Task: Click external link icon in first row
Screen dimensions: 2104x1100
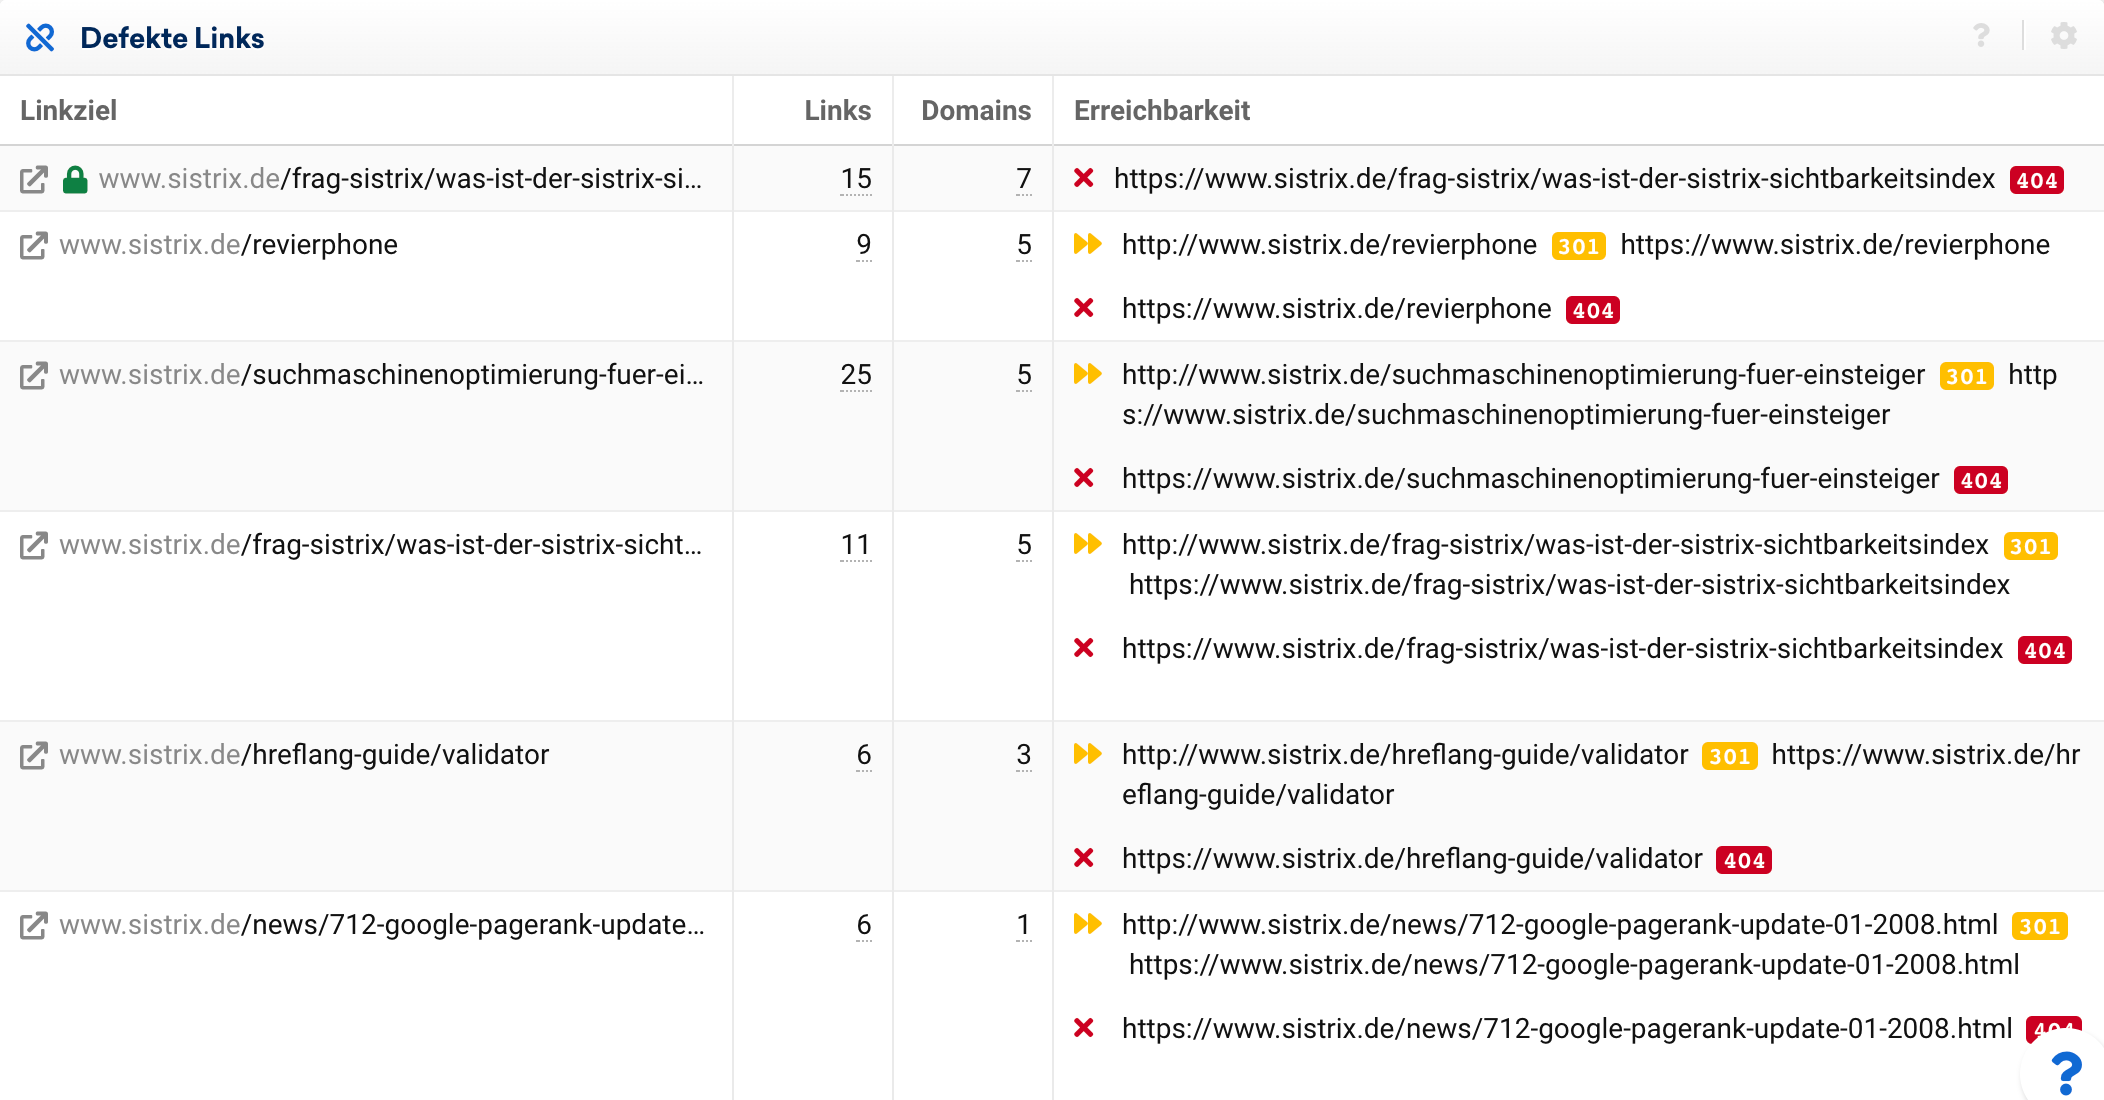Action: (34, 179)
